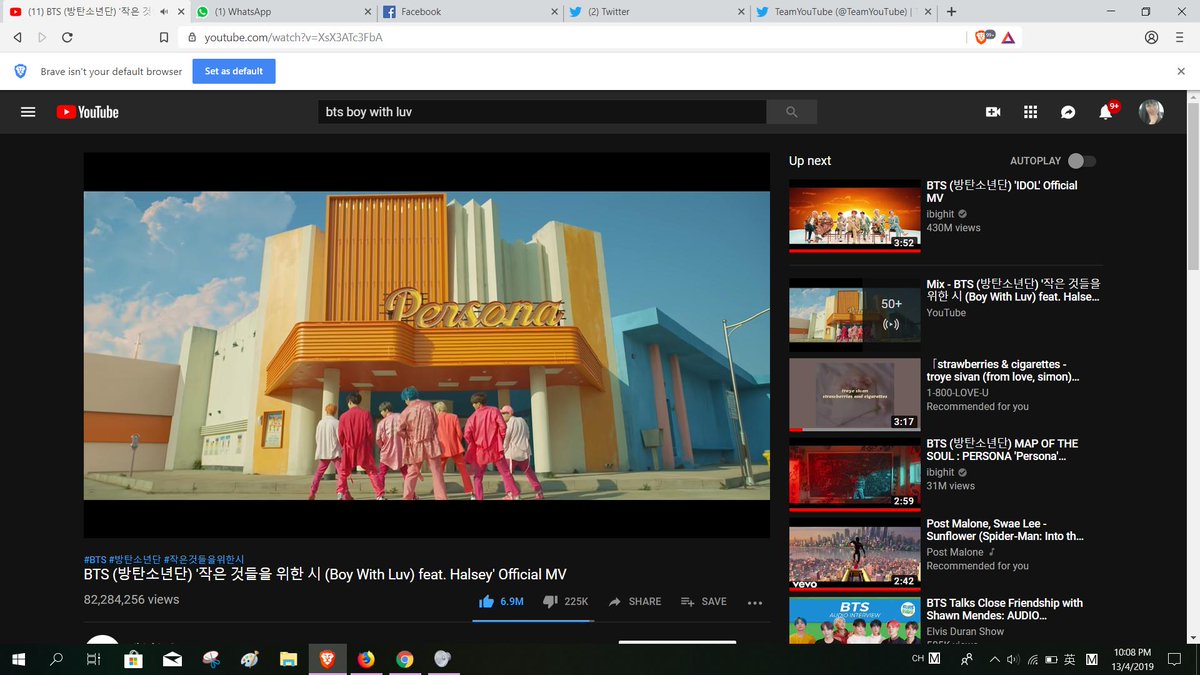Viewport: 1200px width, 675px height.
Task: Open the messages share bubble icon
Action: 1068,112
